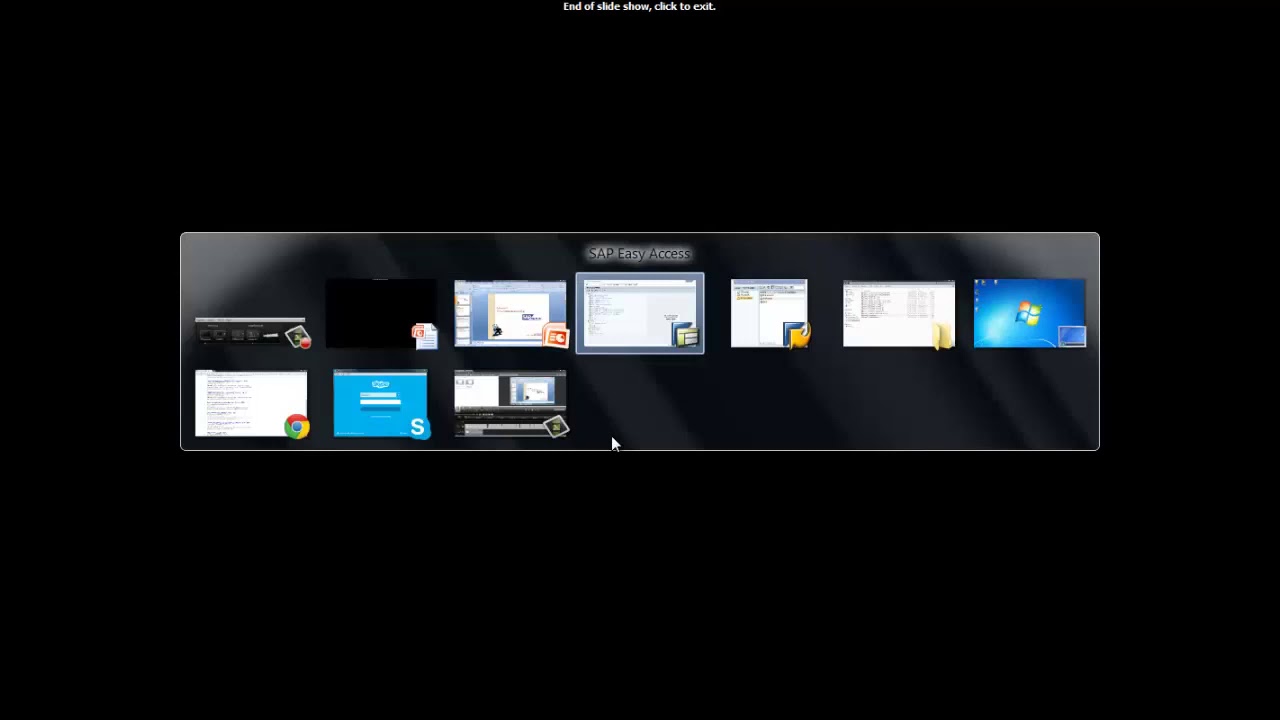The width and height of the screenshot is (1280, 720).
Task: Switch to the Camtasia Recorder window thumbnail
Action: (x=252, y=332)
